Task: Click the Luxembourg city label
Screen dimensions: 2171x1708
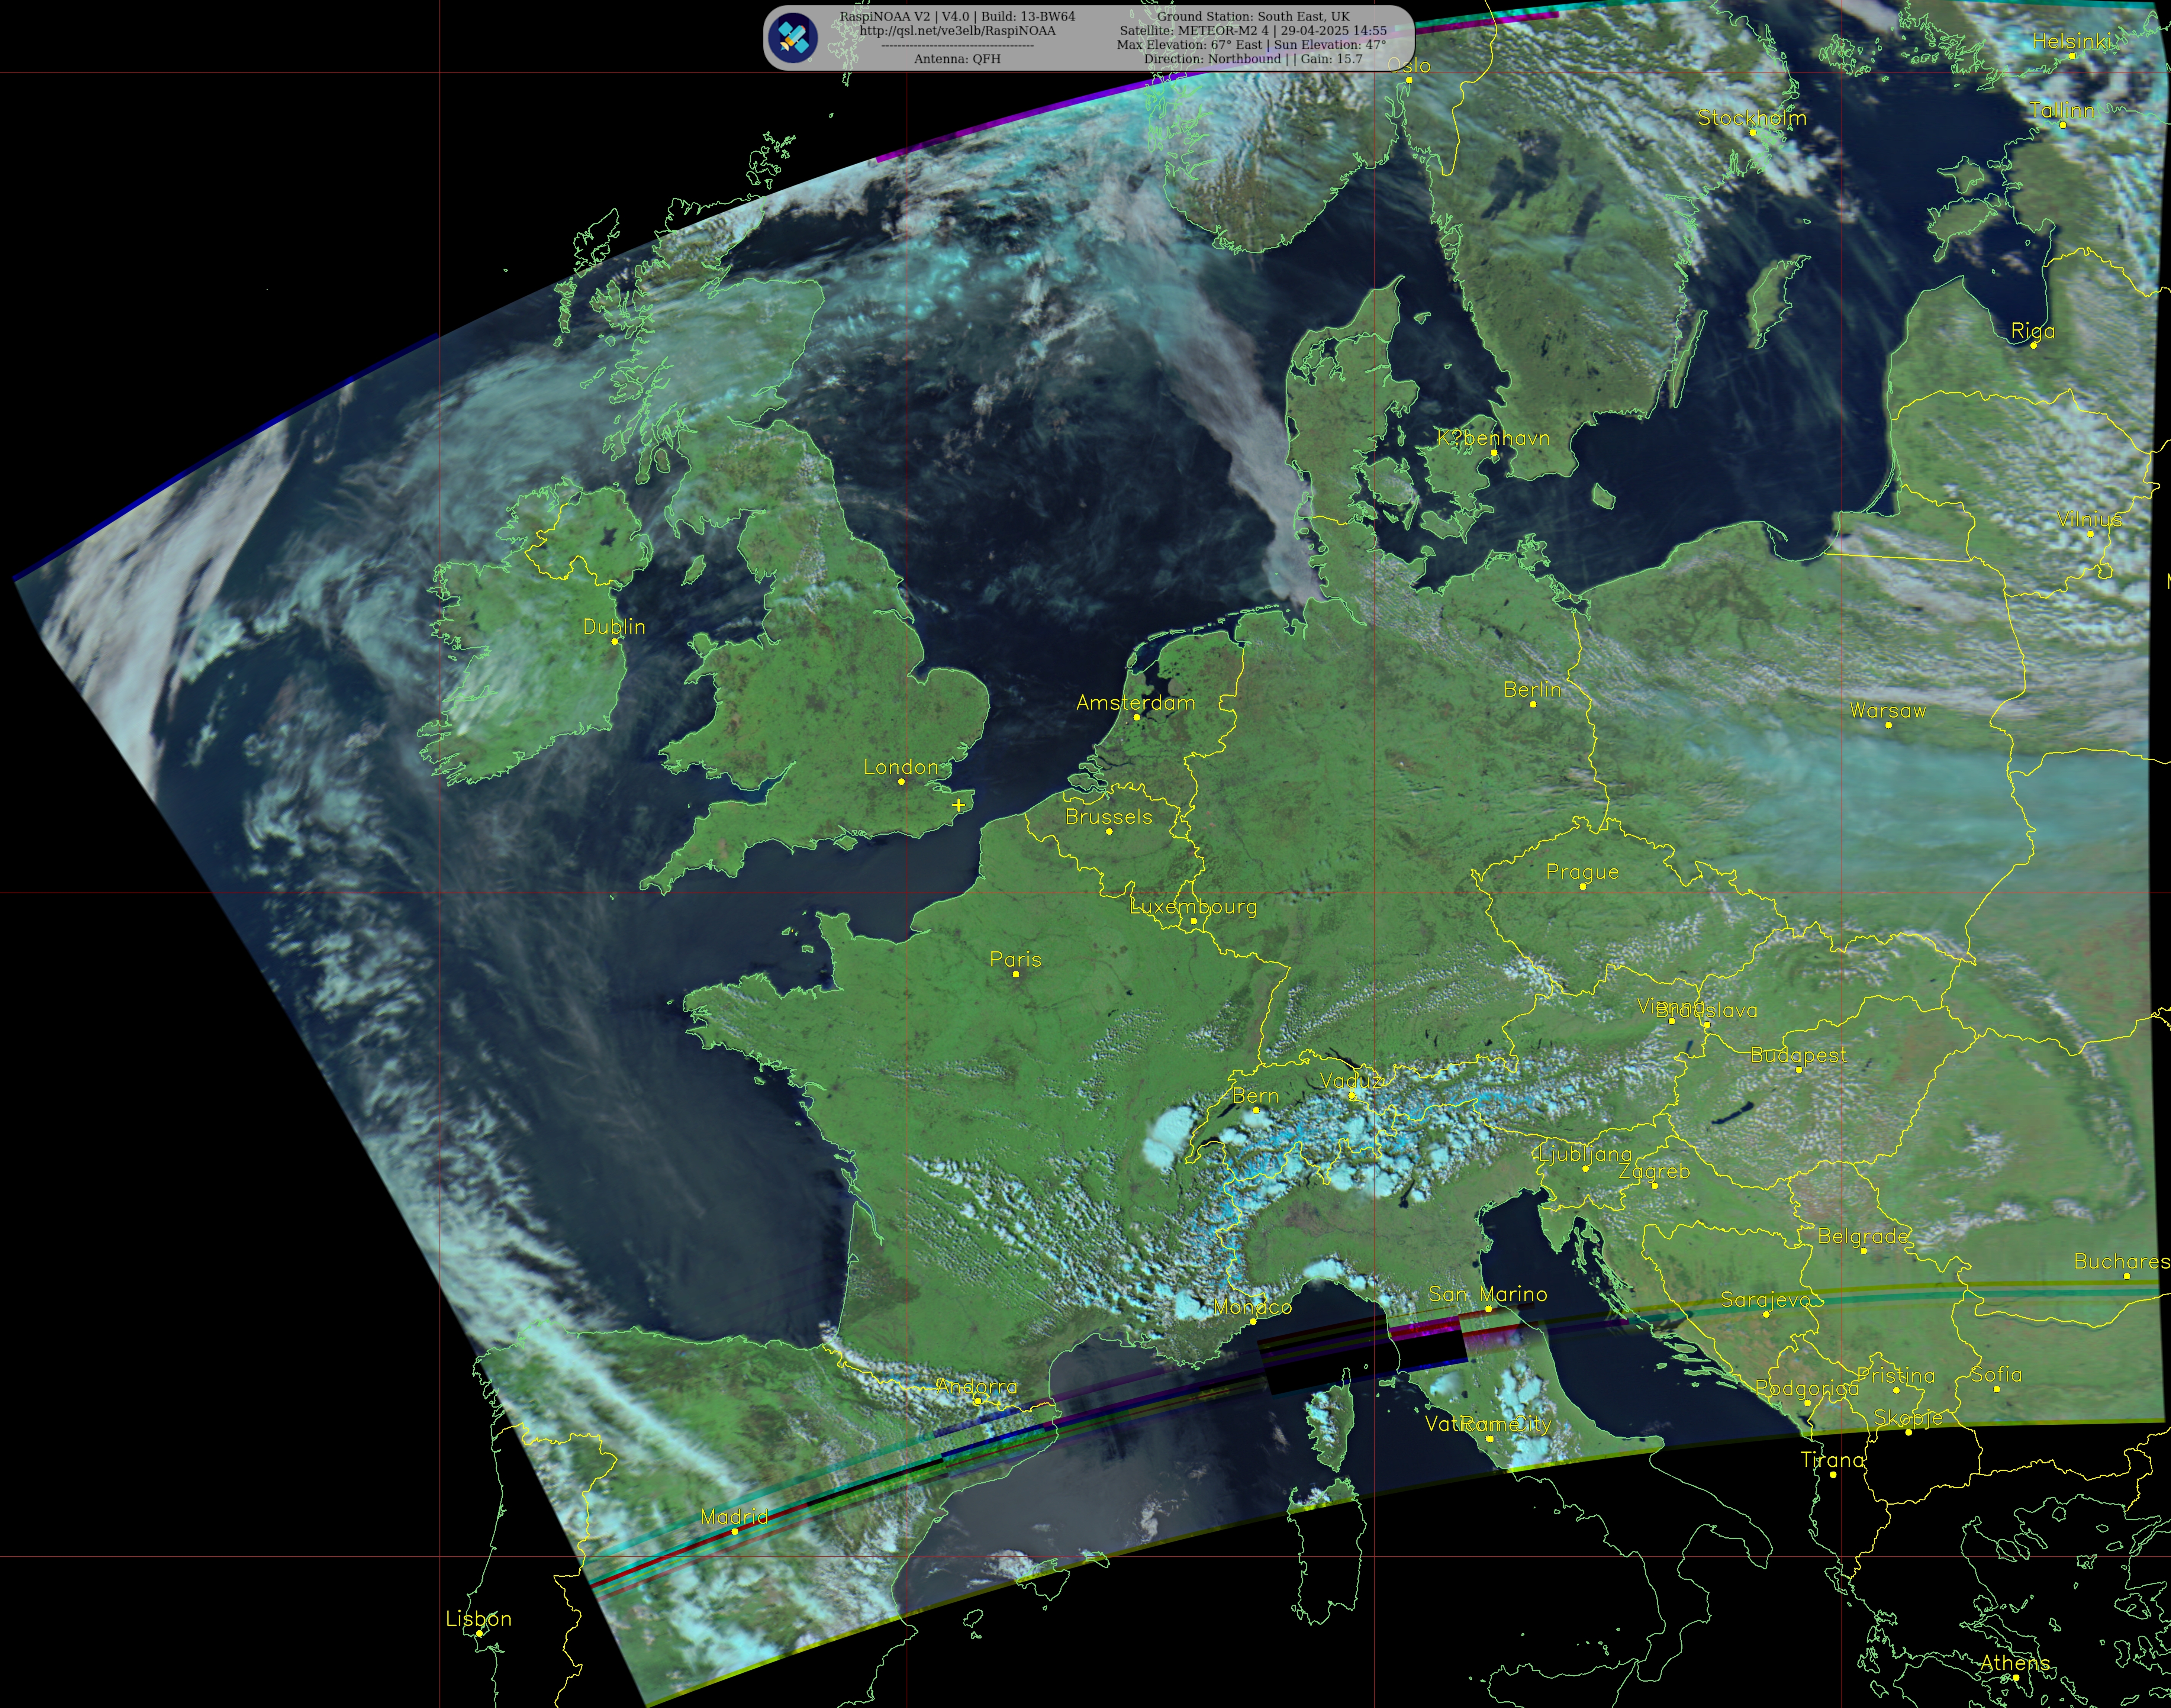Action: [x=1193, y=907]
